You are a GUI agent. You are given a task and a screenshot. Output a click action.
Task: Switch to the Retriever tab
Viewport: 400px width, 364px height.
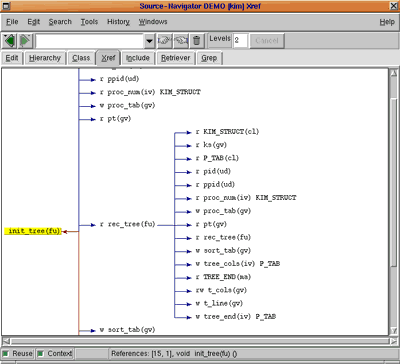click(x=175, y=58)
